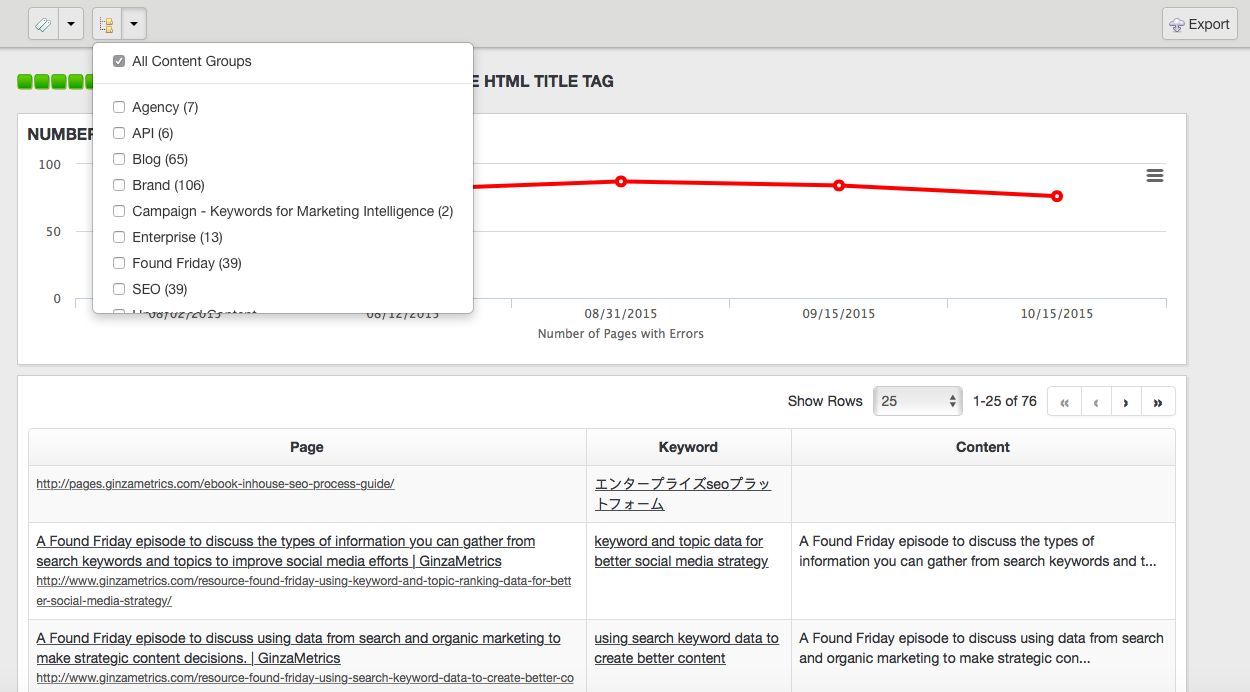Sort by the Page column header

(x=307, y=447)
